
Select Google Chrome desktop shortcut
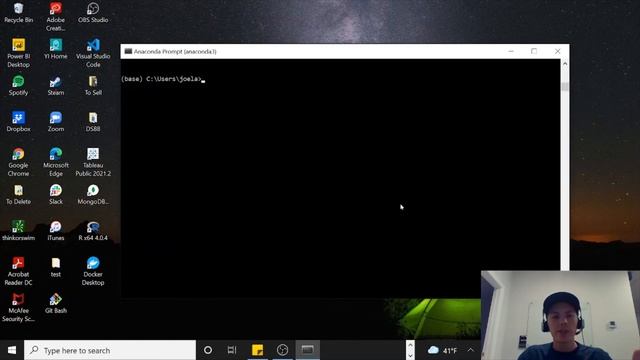point(18,162)
